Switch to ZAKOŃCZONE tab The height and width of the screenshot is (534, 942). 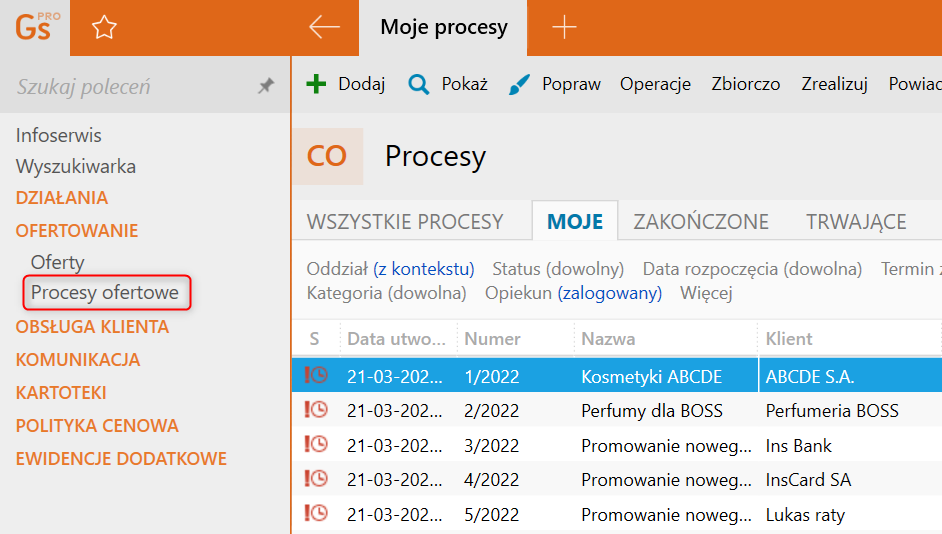click(x=701, y=221)
